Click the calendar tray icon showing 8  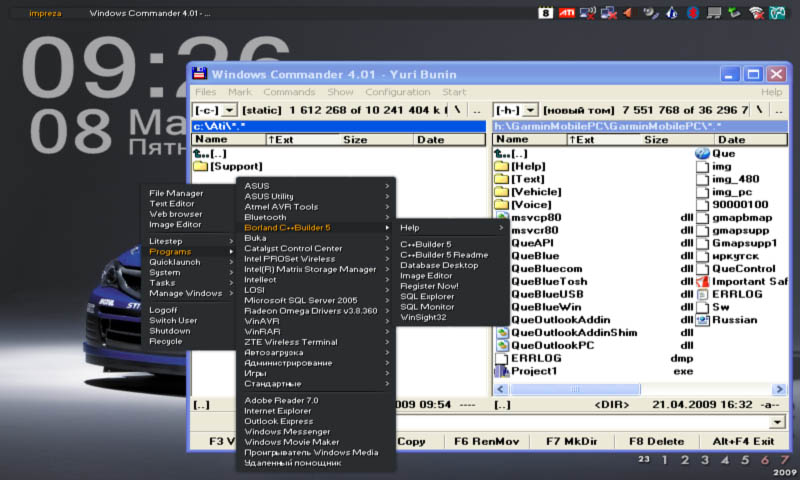pos(545,13)
